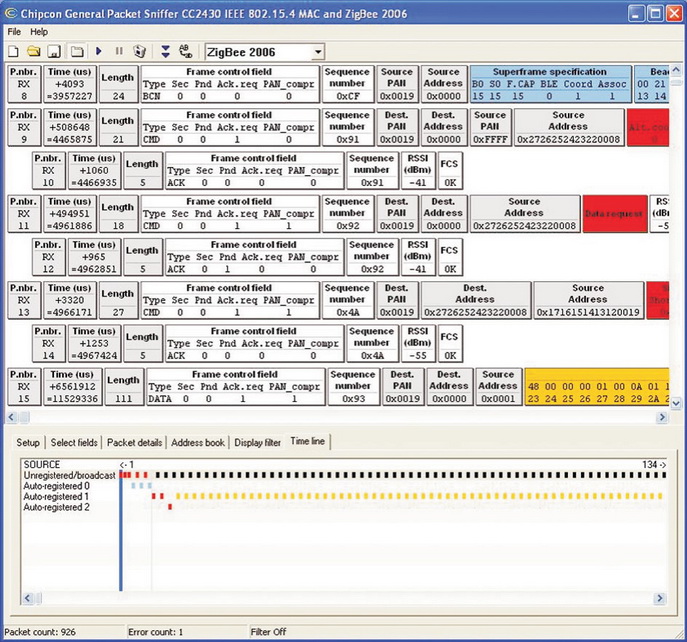Image resolution: width=687 pixels, height=642 pixels.
Task: Save capture using the floppy disk icon
Action: (x=54, y=51)
